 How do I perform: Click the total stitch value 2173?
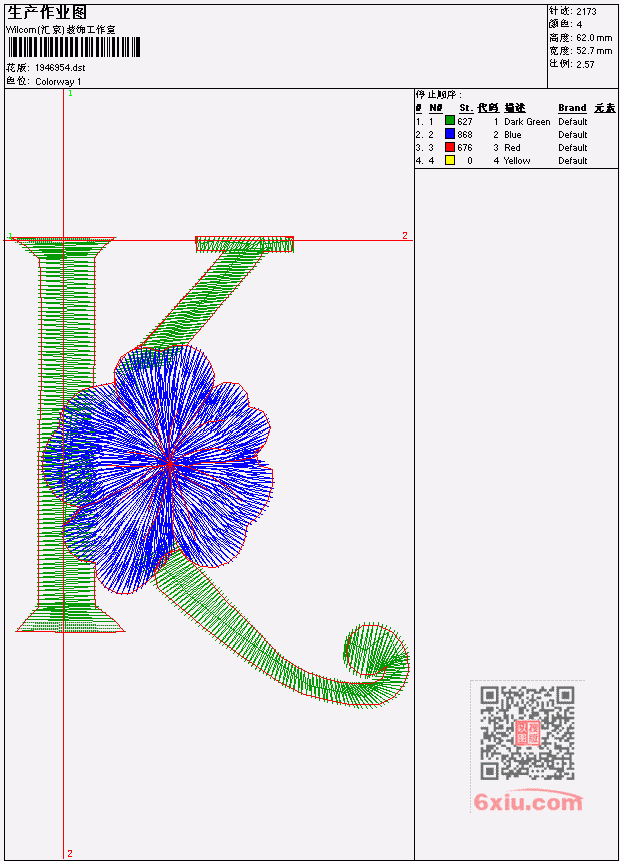[x=586, y=12]
